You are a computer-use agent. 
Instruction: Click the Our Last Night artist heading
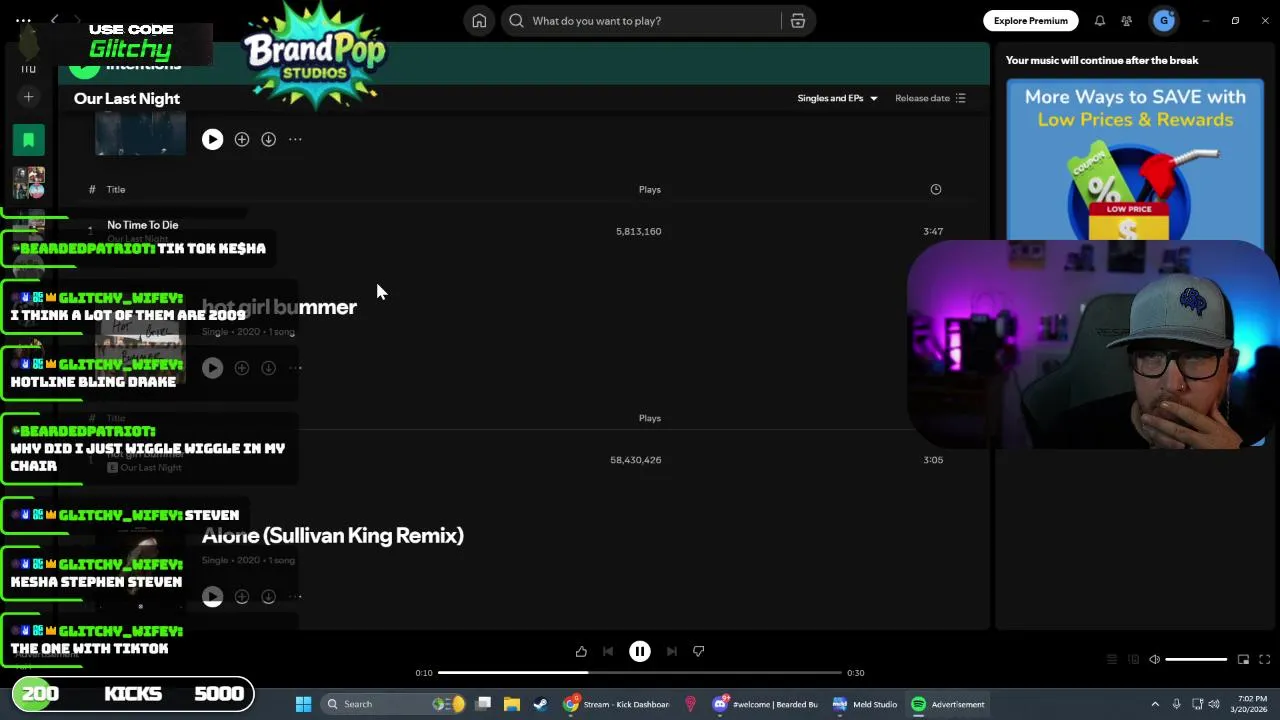[127, 98]
